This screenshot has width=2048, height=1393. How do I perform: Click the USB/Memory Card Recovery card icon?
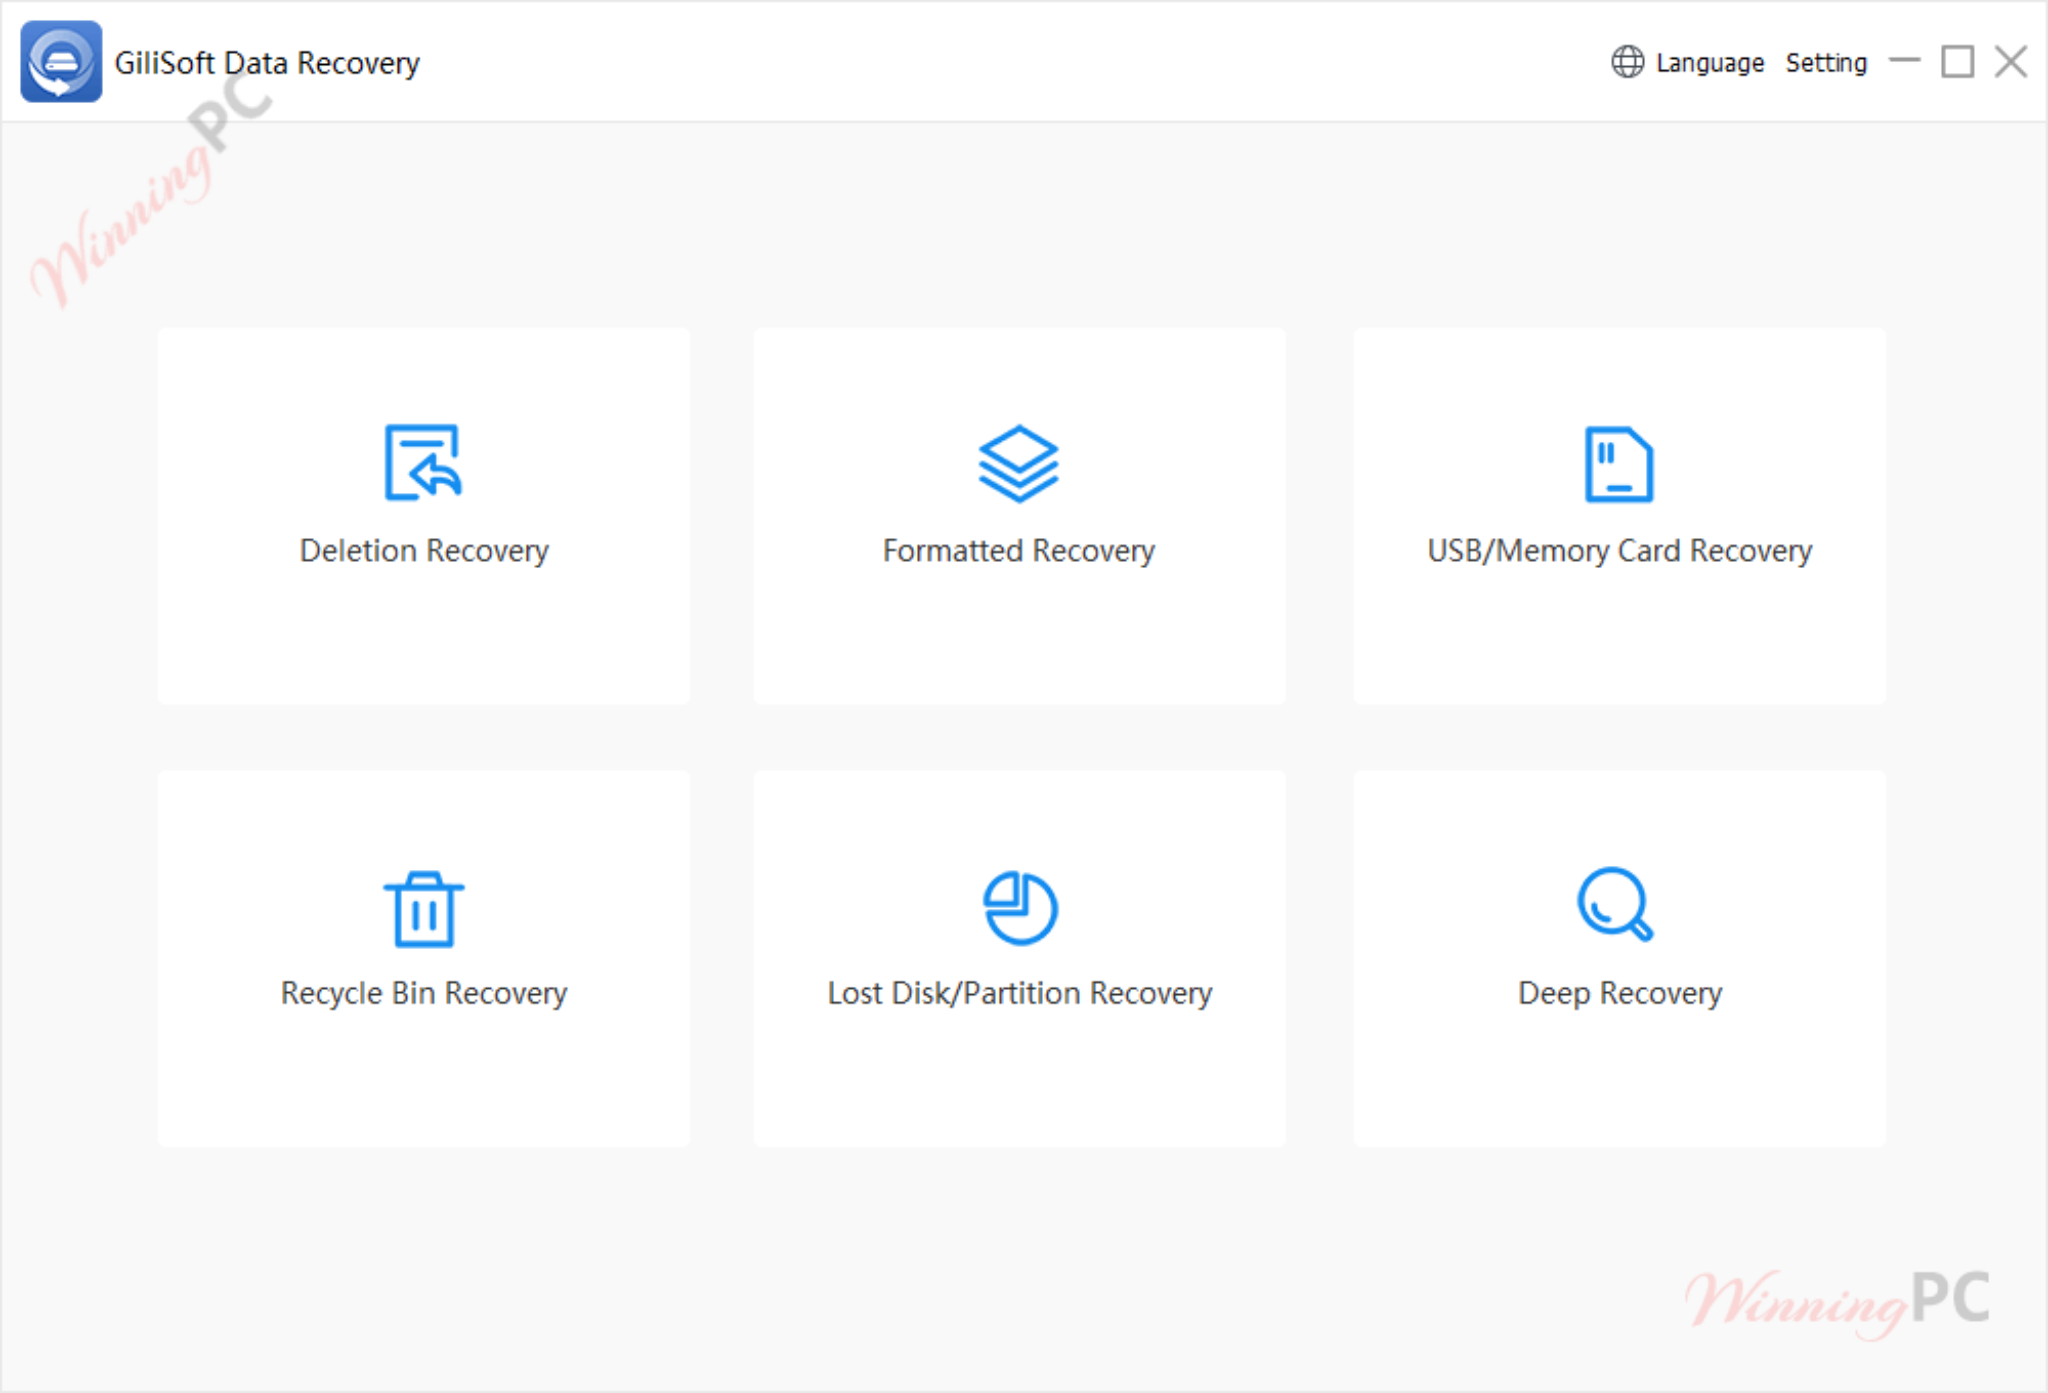pyautogui.click(x=1618, y=463)
